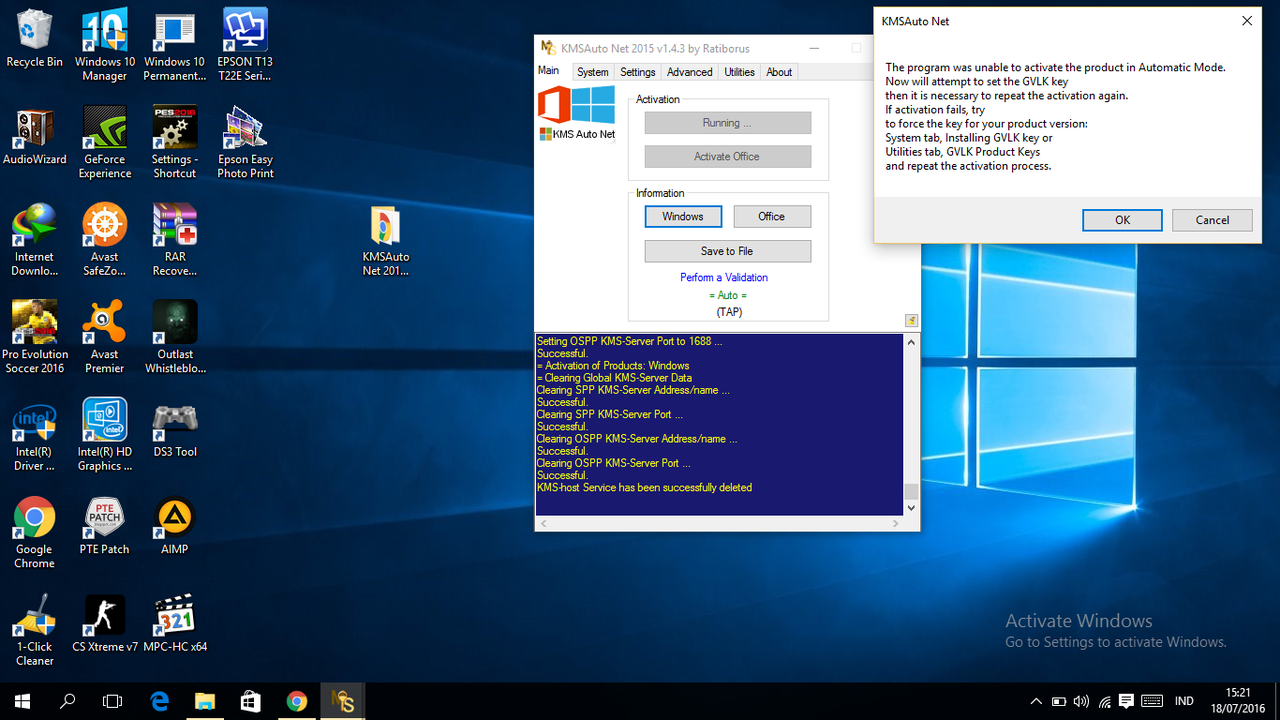
Task: Launch Pro Evolution Soccer 2016
Action: point(34,337)
